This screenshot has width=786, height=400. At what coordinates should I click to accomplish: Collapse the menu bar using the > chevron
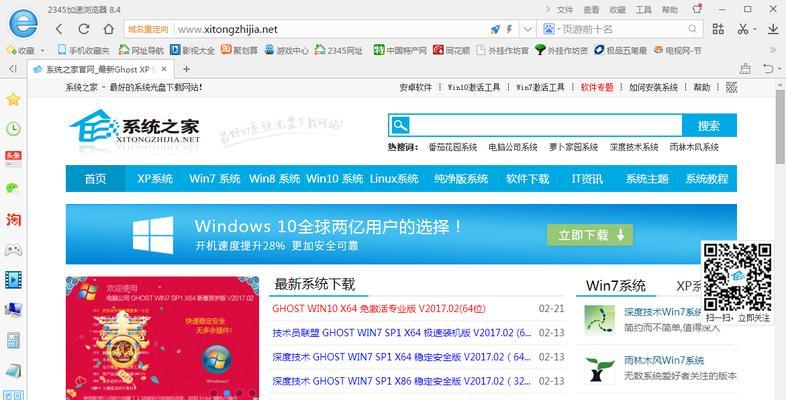point(548,9)
